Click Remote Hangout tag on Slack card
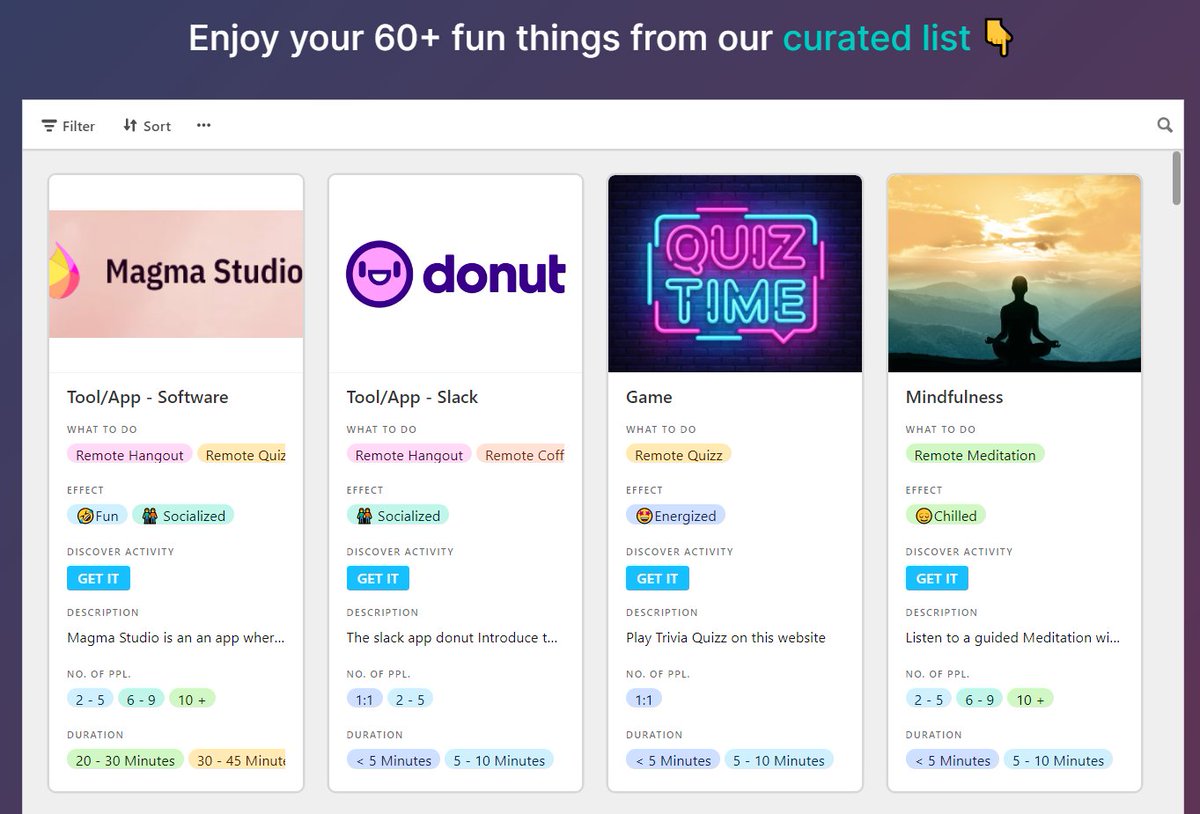Image resolution: width=1200 pixels, height=814 pixels. [409, 455]
